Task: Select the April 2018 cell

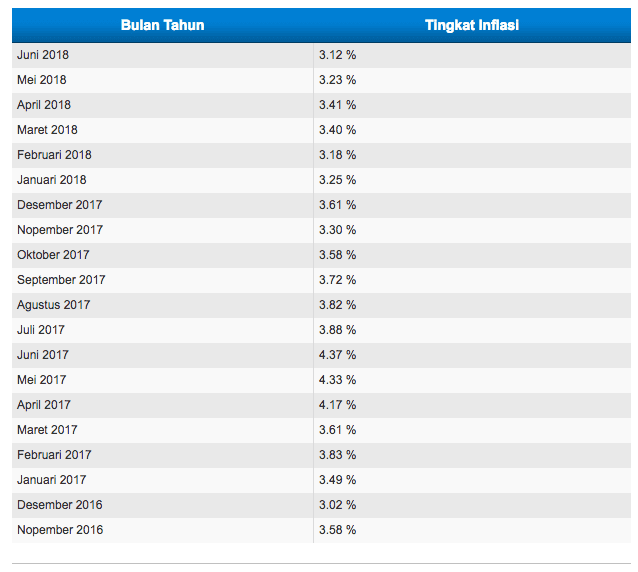Action: pyautogui.click(x=44, y=105)
